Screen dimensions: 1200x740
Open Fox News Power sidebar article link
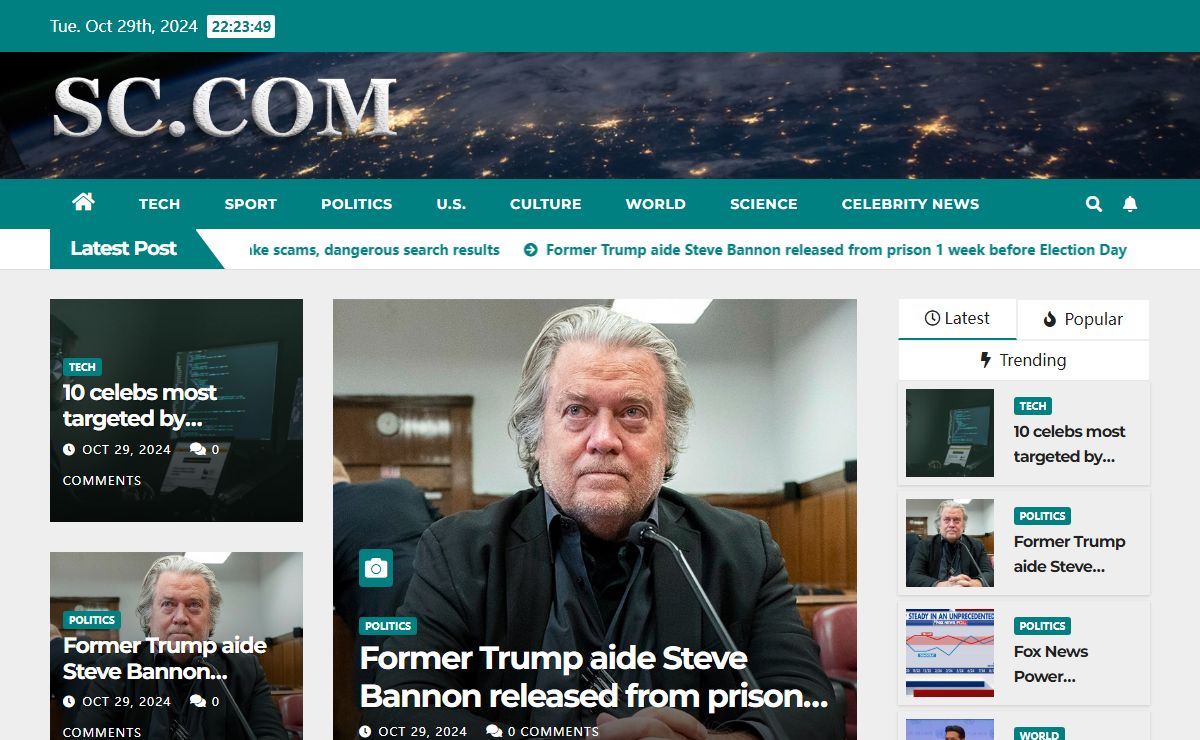(1050, 664)
